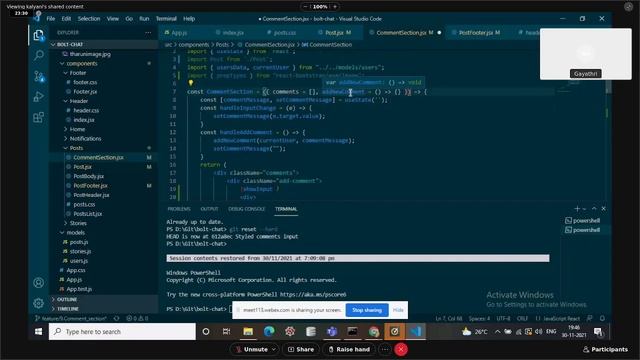This screenshot has width=640, height=360.
Task: Open users.js in the models folder
Action: click(78, 260)
